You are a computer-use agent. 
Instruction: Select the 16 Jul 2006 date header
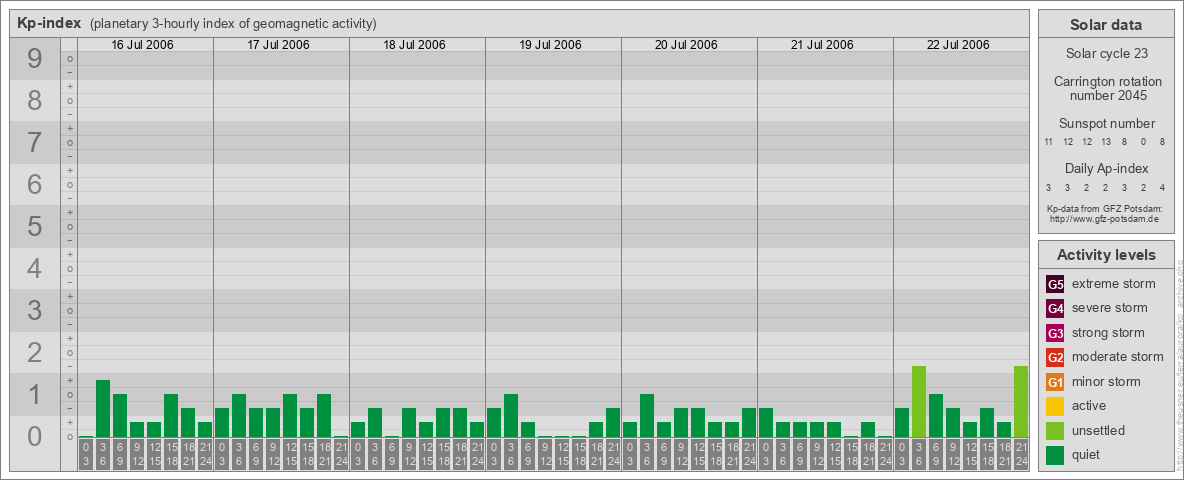click(x=143, y=45)
